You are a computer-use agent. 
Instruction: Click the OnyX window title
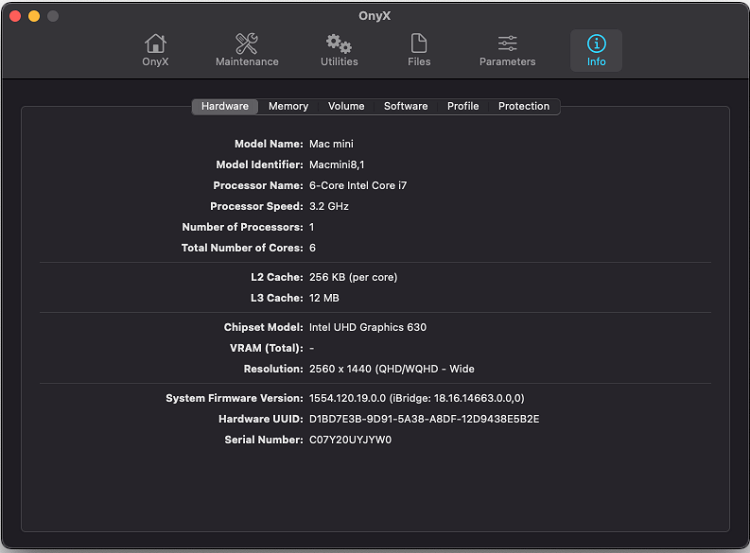(375, 16)
